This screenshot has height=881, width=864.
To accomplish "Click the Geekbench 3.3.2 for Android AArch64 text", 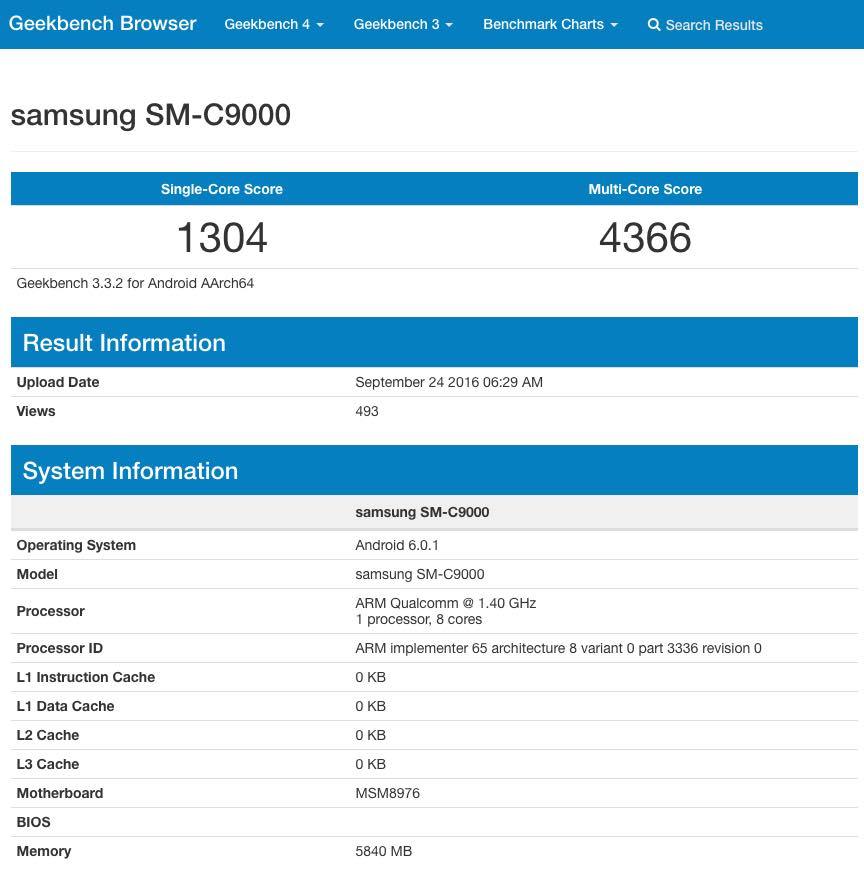I will pyautogui.click(x=135, y=283).
